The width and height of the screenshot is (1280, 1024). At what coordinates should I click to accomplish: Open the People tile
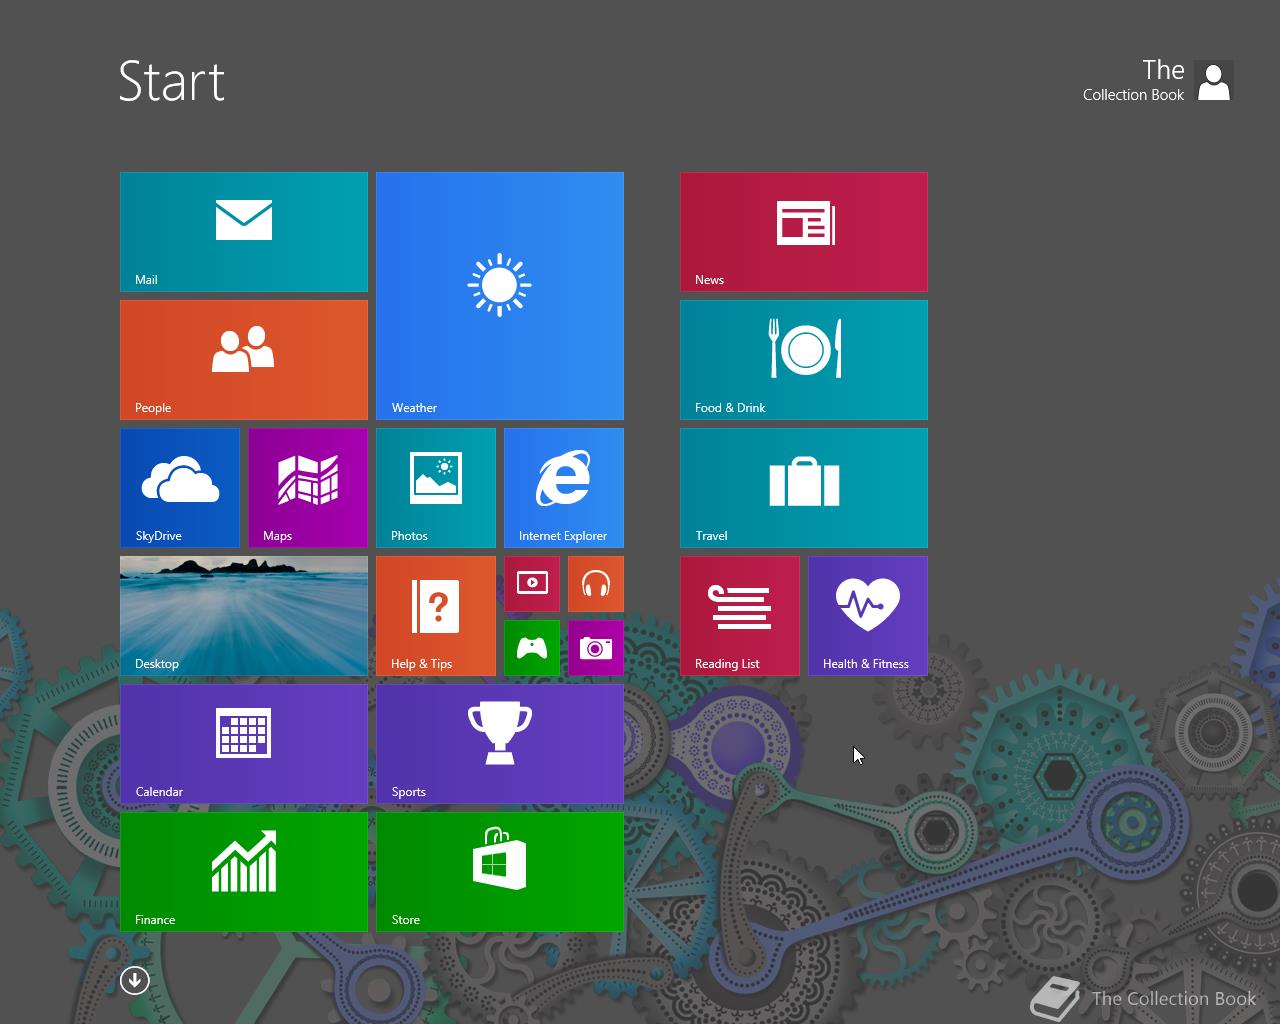coord(244,360)
